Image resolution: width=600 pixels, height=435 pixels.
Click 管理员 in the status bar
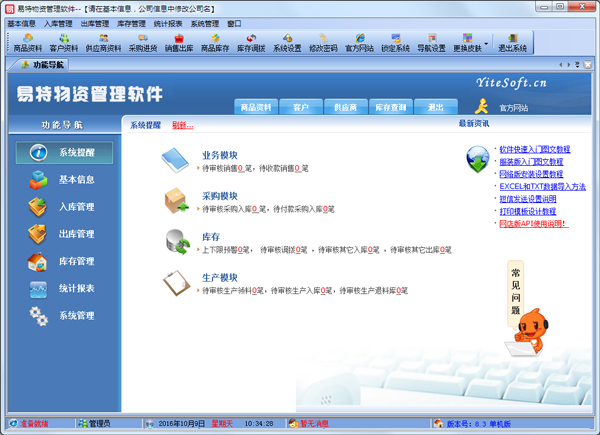pyautogui.click(x=94, y=424)
